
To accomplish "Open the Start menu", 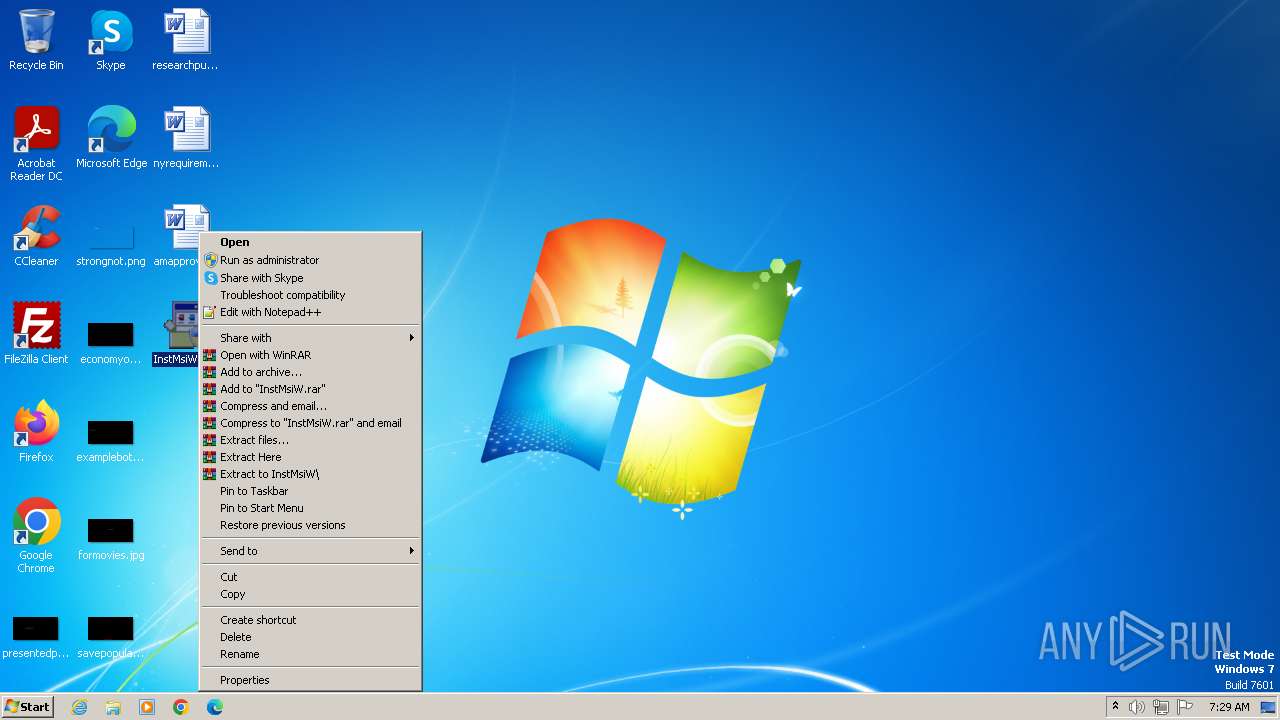I will tap(27, 707).
